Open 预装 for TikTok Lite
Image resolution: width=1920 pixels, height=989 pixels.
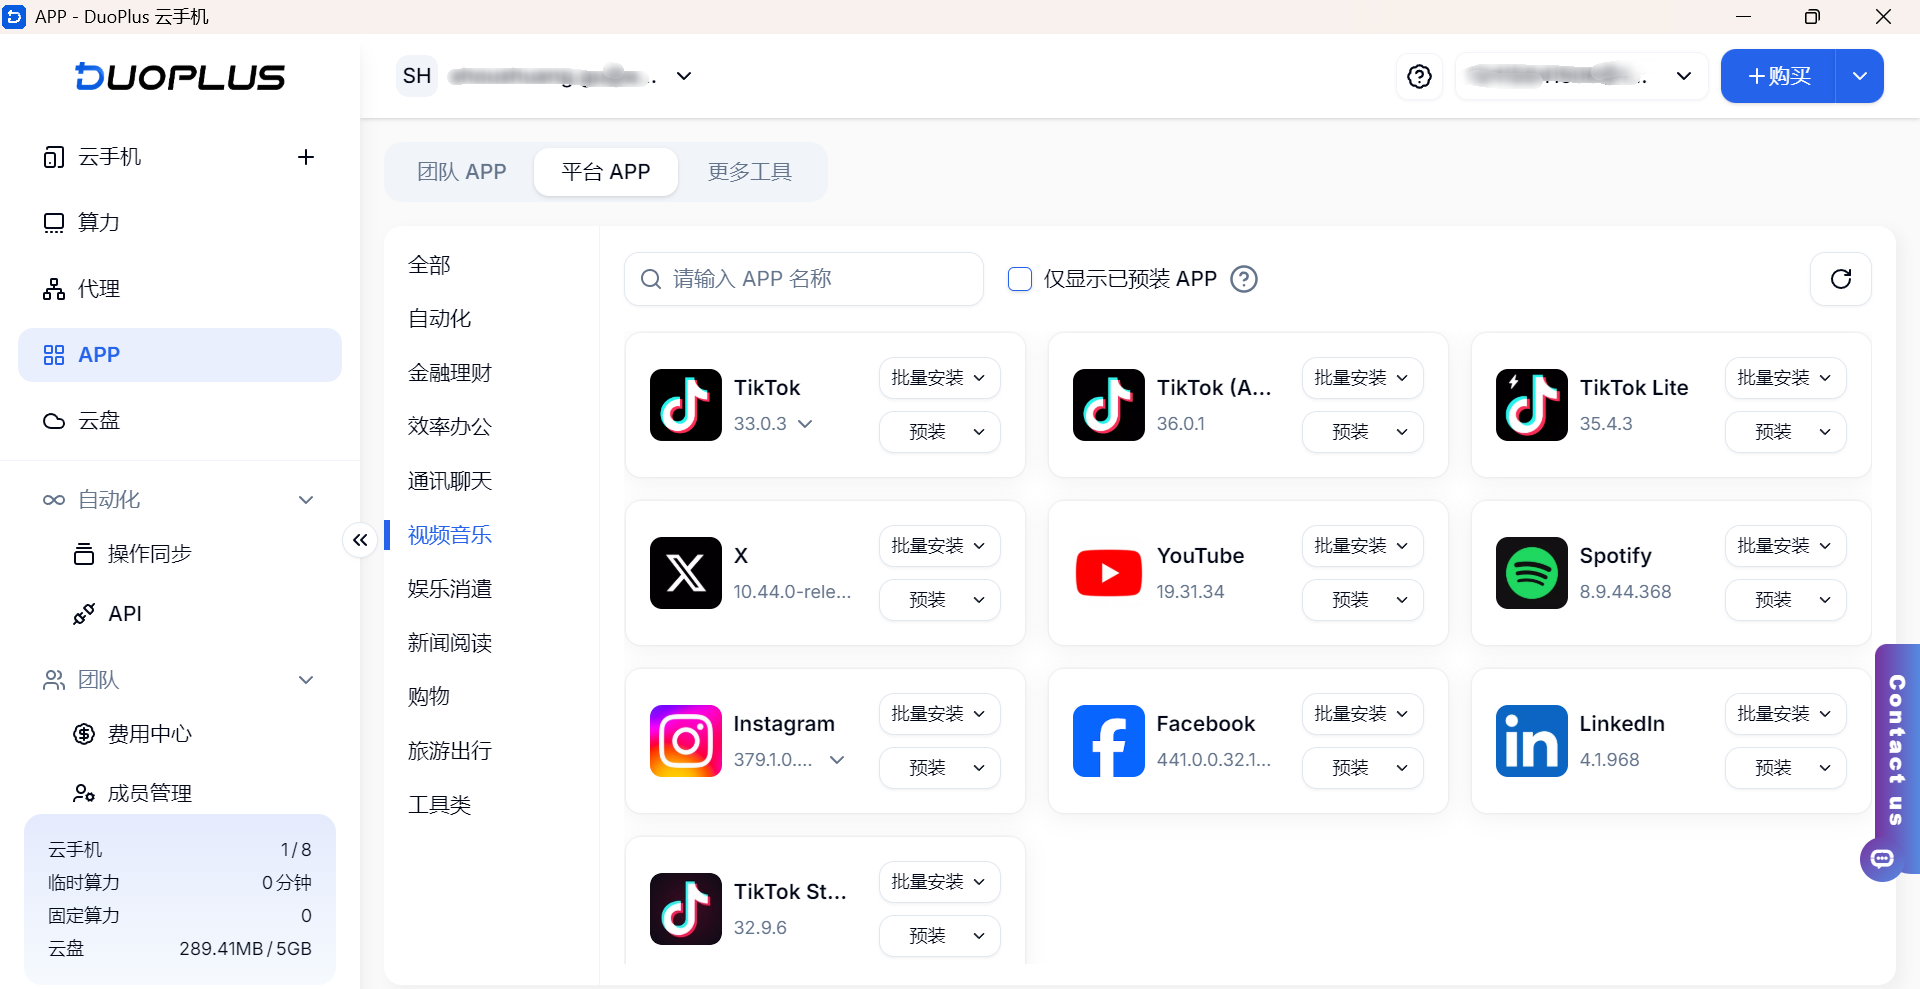(x=1785, y=432)
